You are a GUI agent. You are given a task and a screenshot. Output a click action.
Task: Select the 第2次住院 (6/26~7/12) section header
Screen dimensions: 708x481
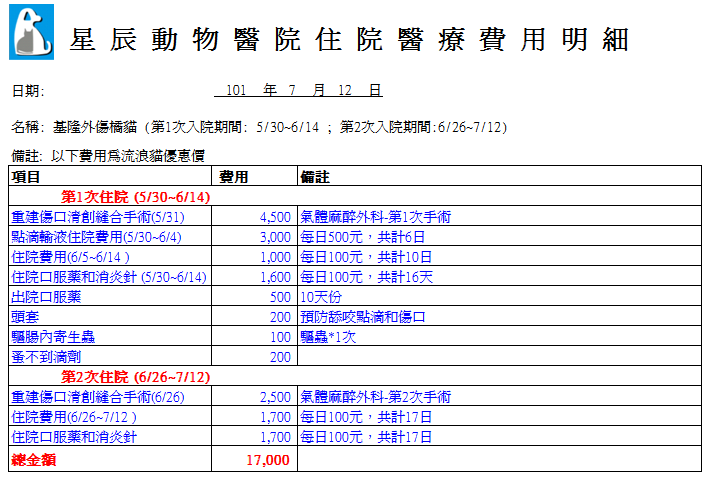pyautogui.click(x=135, y=377)
